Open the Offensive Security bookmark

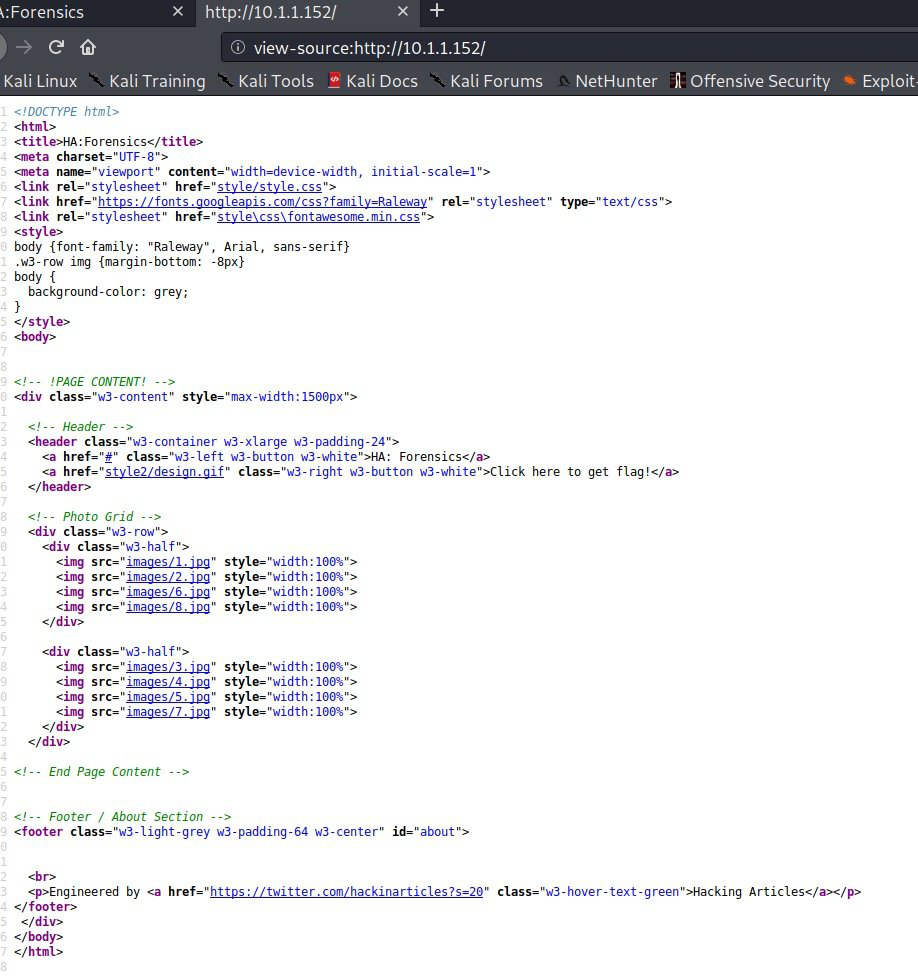750,81
